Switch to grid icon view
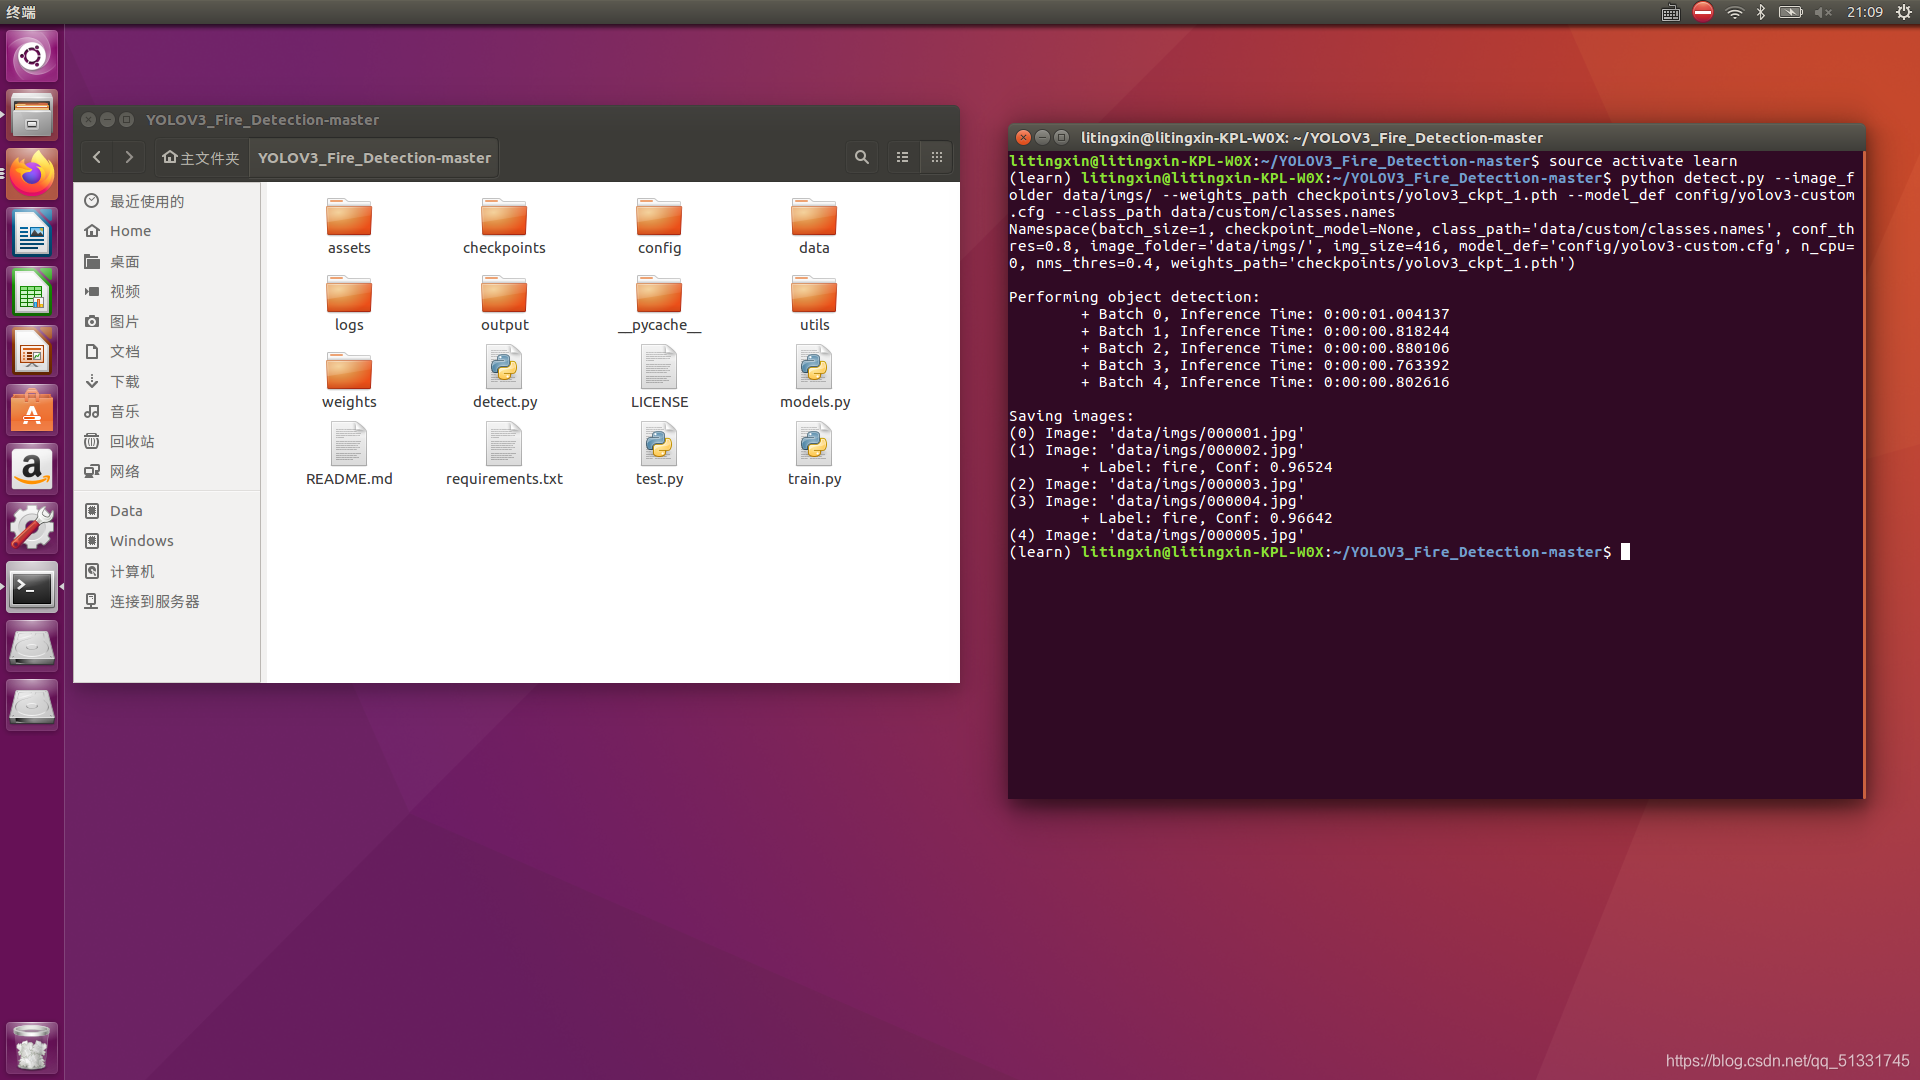The width and height of the screenshot is (1920, 1080). click(937, 157)
